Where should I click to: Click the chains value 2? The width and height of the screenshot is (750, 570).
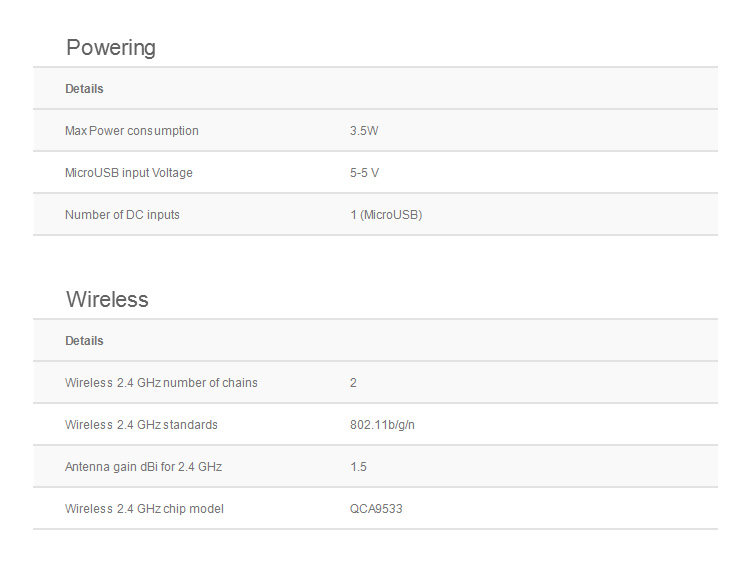coord(353,383)
